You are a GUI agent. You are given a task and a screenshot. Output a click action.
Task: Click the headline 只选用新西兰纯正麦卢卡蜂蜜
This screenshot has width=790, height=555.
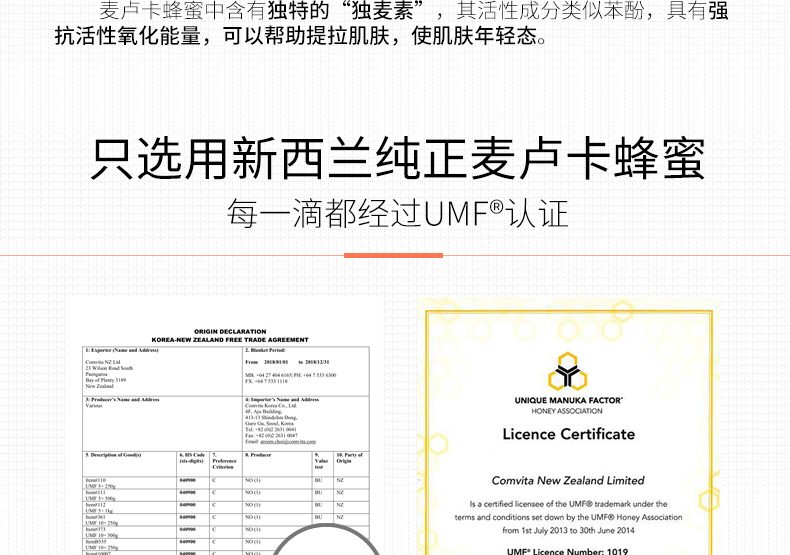click(396, 158)
